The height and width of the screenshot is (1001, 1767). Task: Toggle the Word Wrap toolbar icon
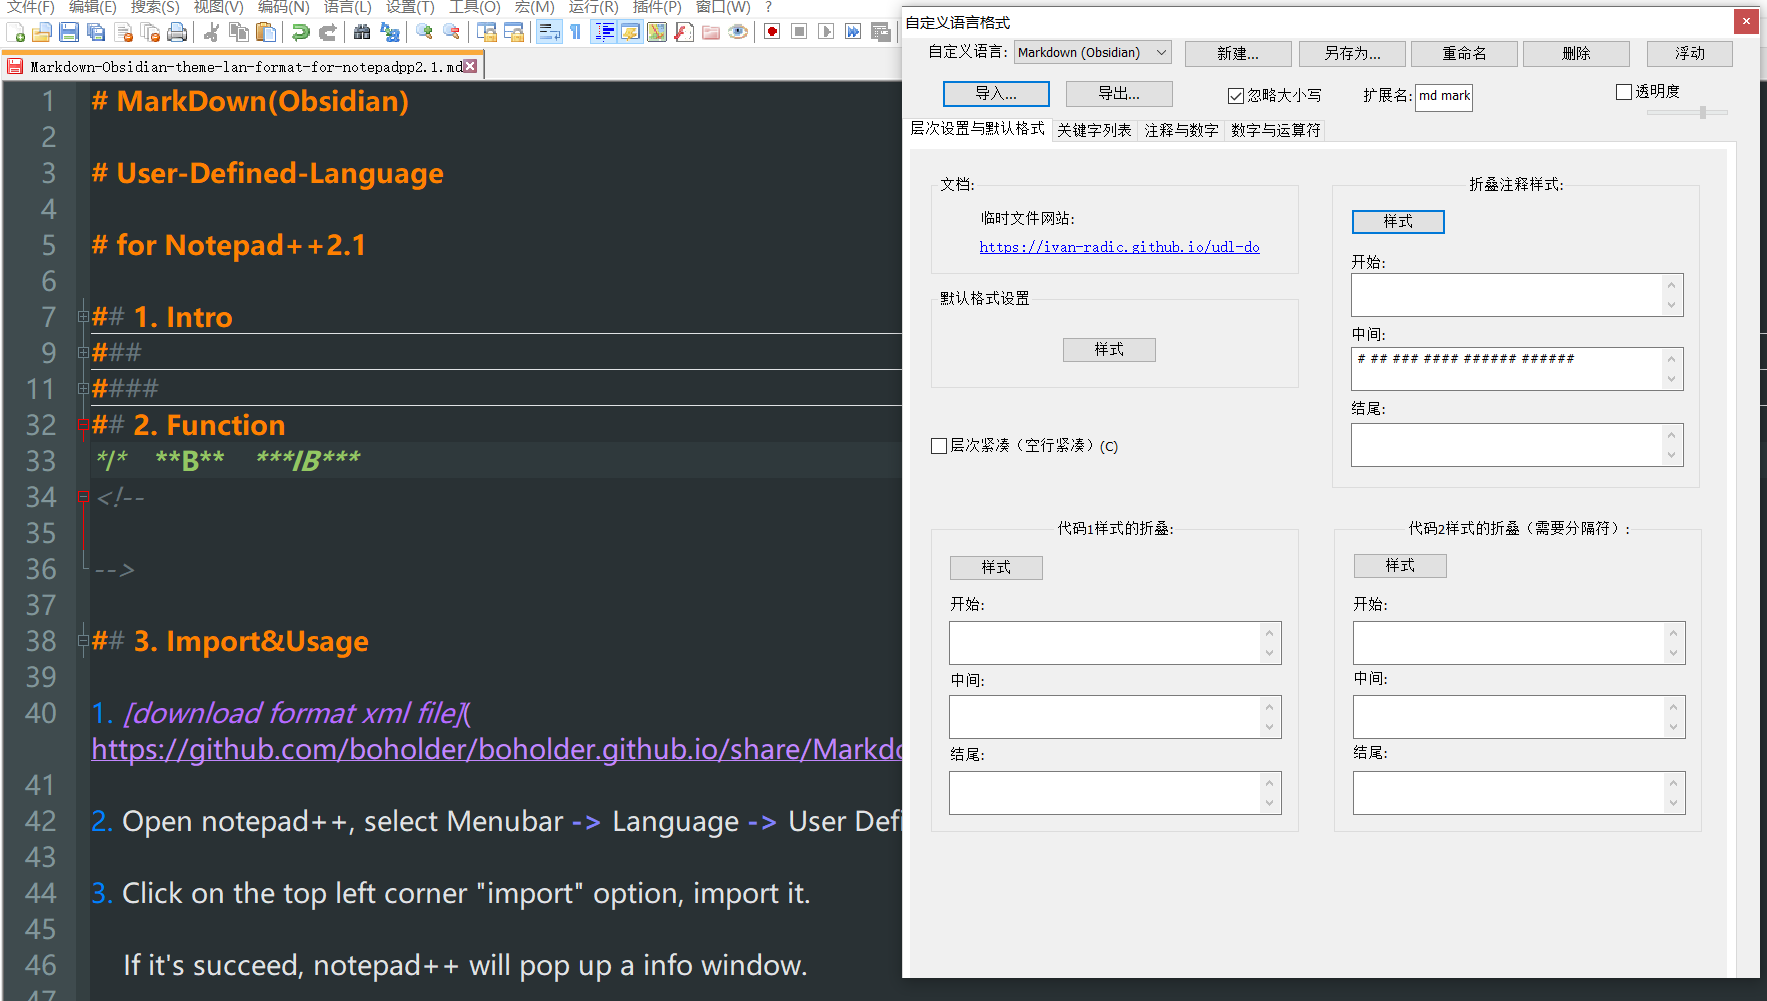click(549, 32)
